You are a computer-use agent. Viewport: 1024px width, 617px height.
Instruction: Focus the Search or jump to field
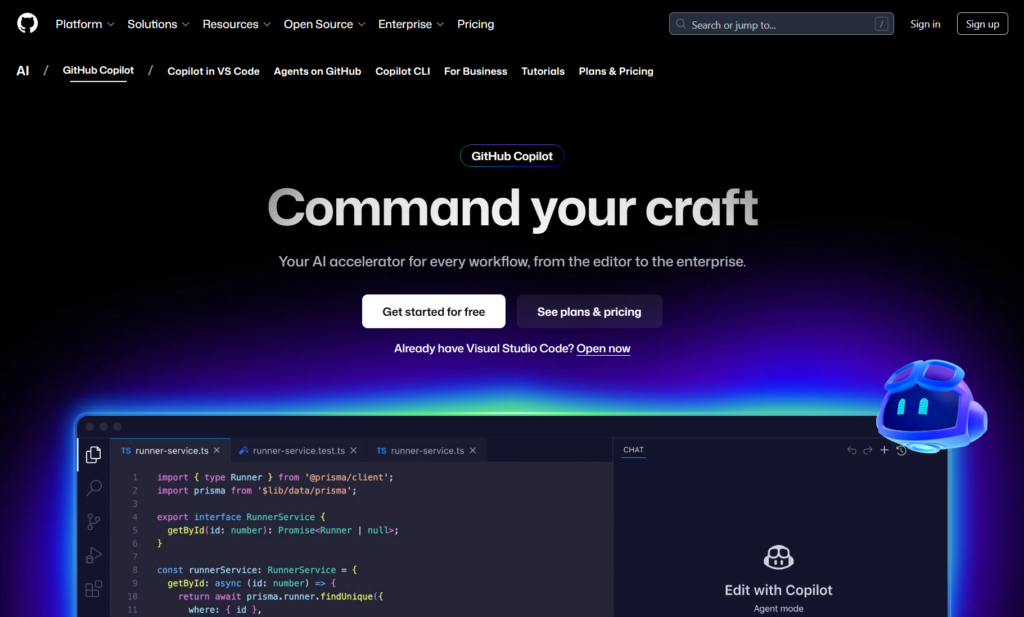780,24
